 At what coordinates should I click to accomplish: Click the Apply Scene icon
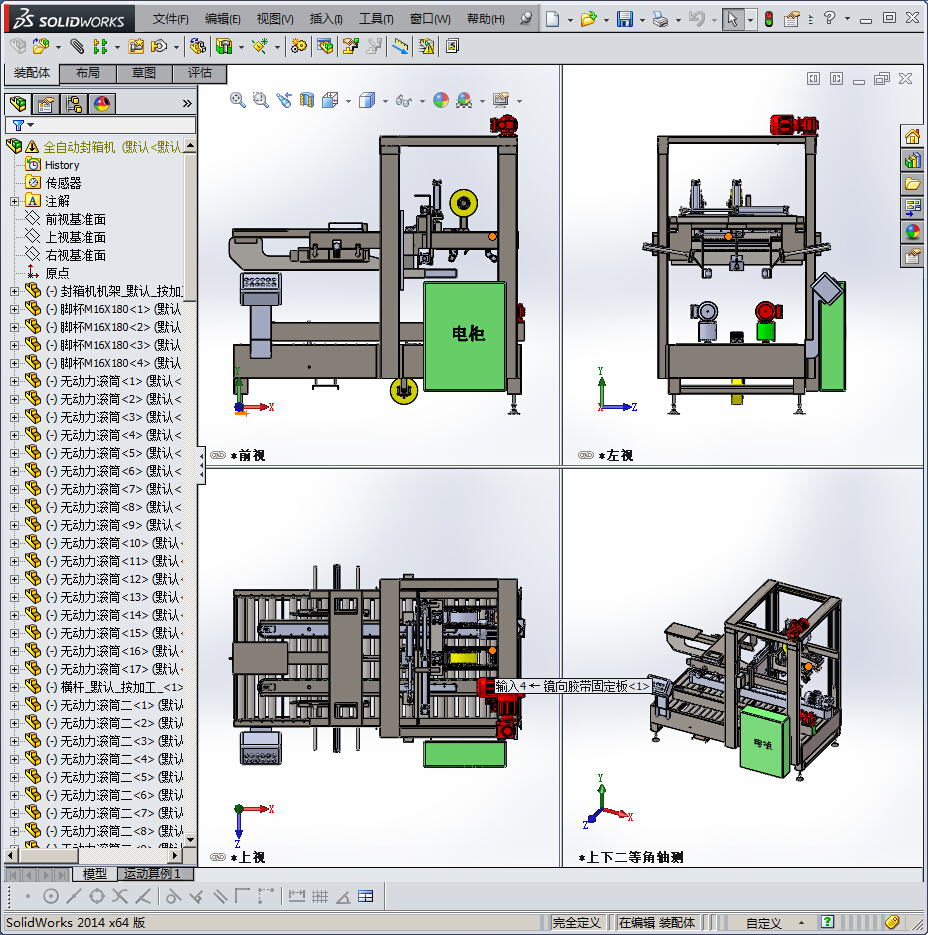pos(464,100)
